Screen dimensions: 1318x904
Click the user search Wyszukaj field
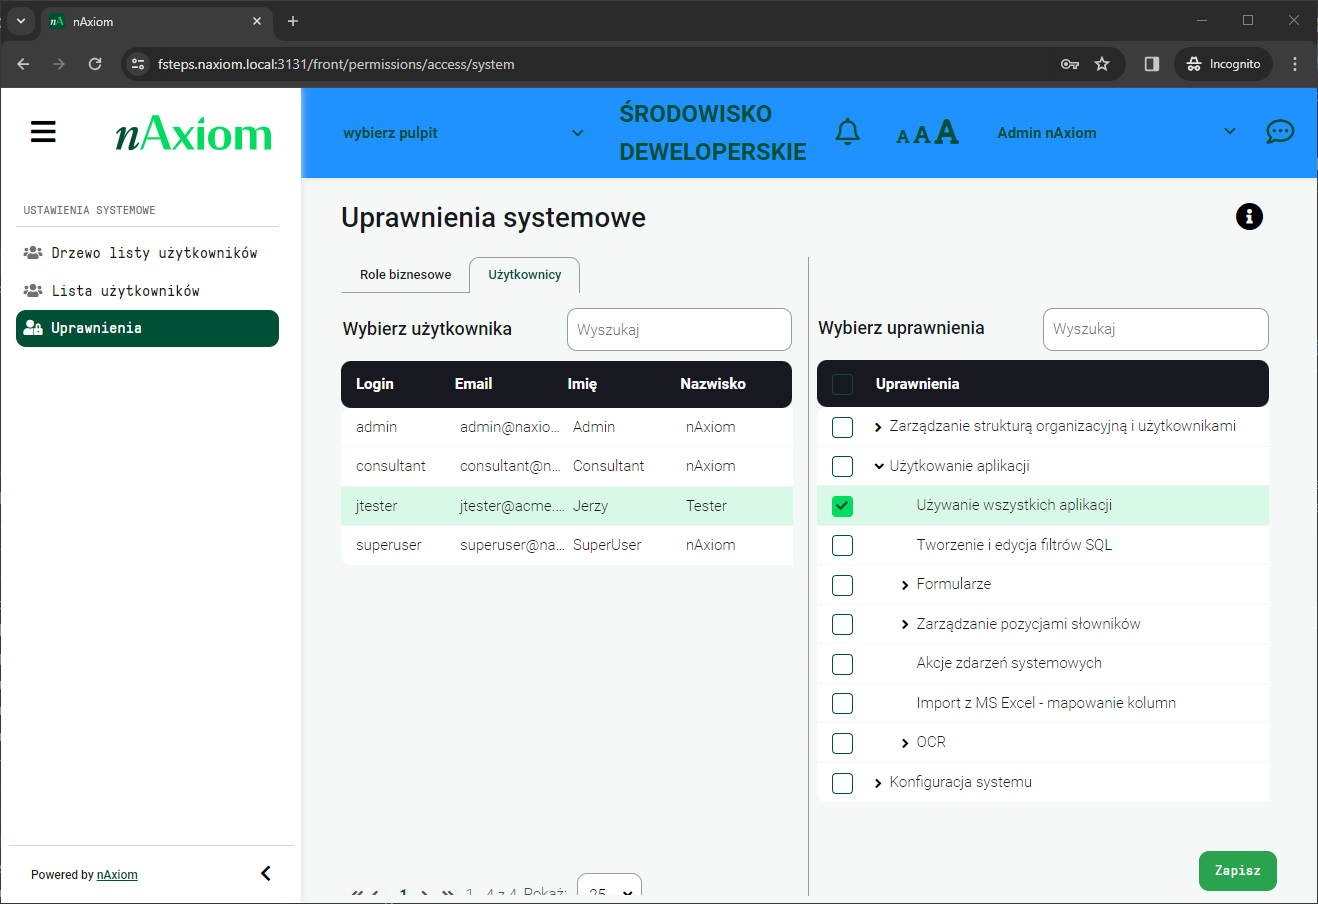click(679, 329)
